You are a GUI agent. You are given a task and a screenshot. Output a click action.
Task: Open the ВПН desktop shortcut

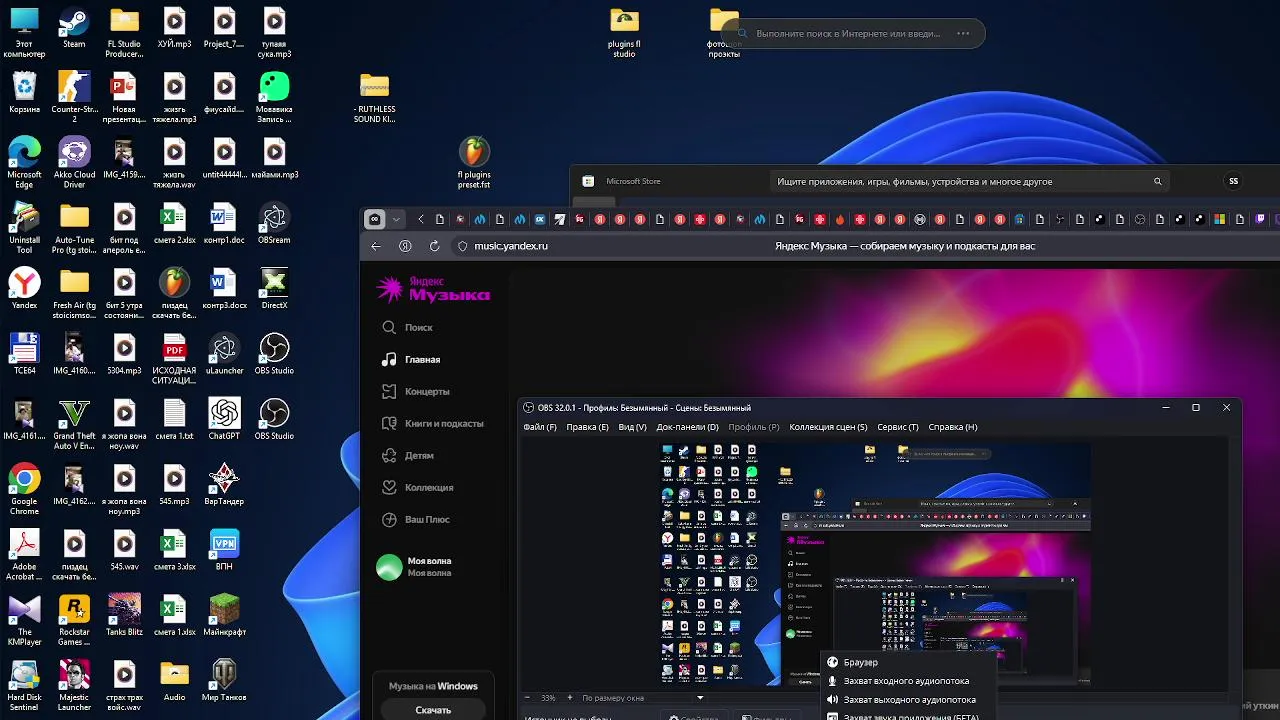pyautogui.click(x=224, y=550)
